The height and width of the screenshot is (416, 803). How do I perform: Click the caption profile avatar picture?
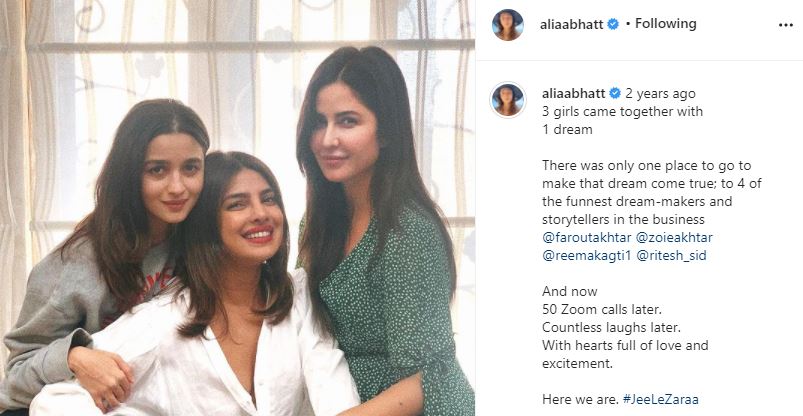pos(508,99)
